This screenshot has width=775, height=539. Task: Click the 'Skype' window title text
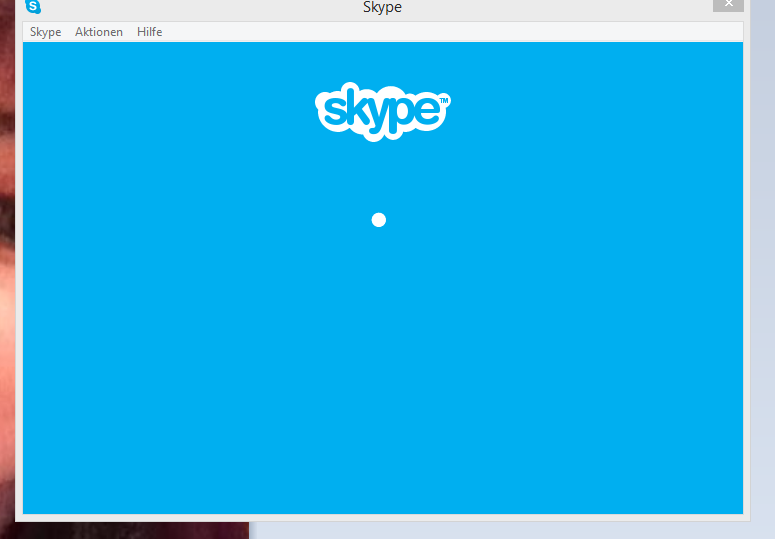pyautogui.click(x=382, y=8)
